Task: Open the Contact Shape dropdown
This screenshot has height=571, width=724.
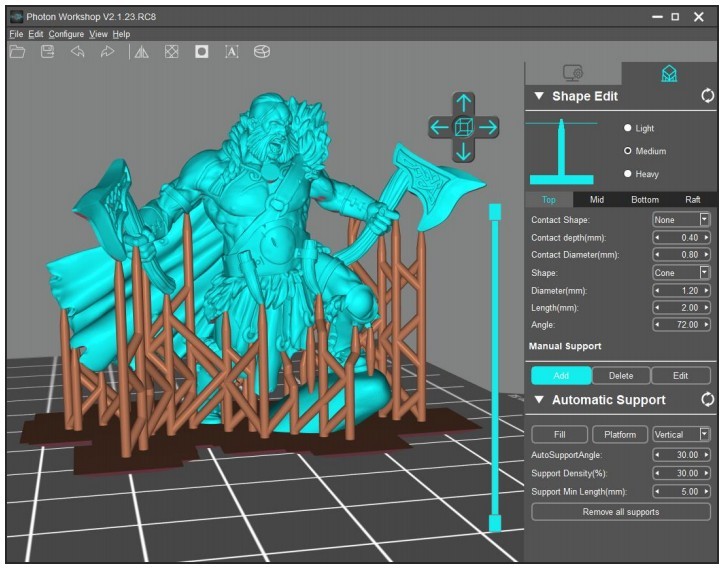Action: 681,219
